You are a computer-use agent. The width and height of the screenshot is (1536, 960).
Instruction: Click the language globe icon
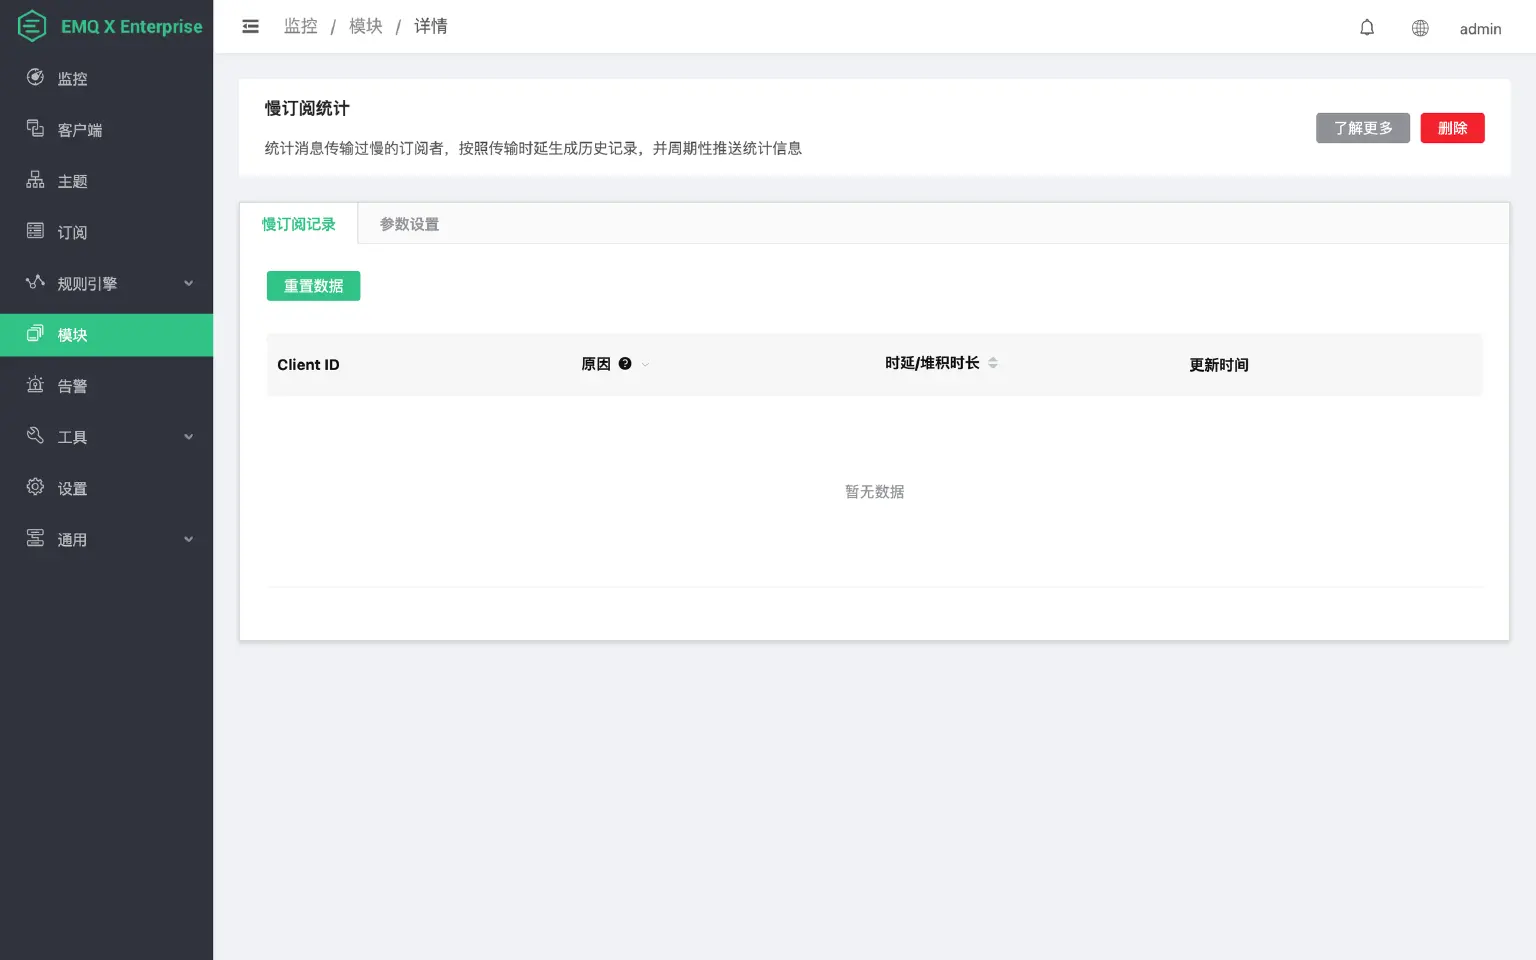tap(1420, 28)
